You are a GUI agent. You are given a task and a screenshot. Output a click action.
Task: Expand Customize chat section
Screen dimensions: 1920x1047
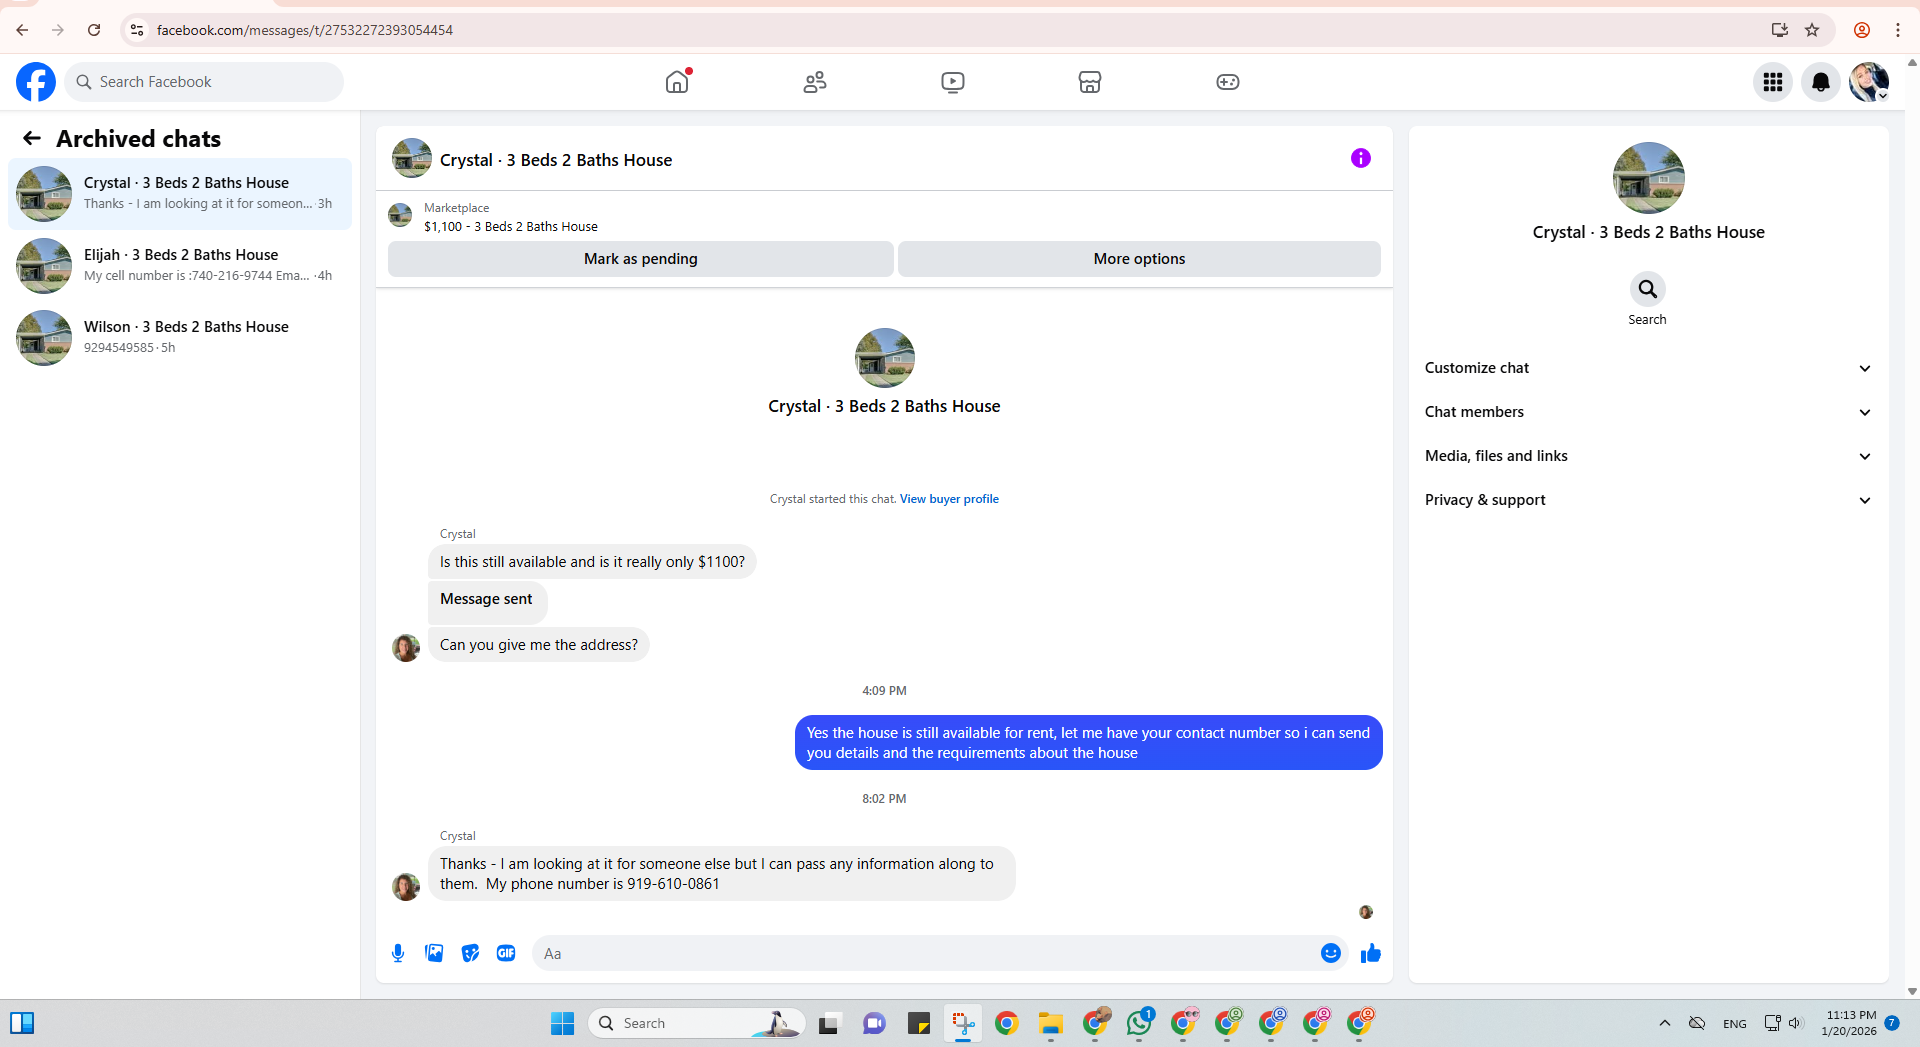tap(1648, 368)
